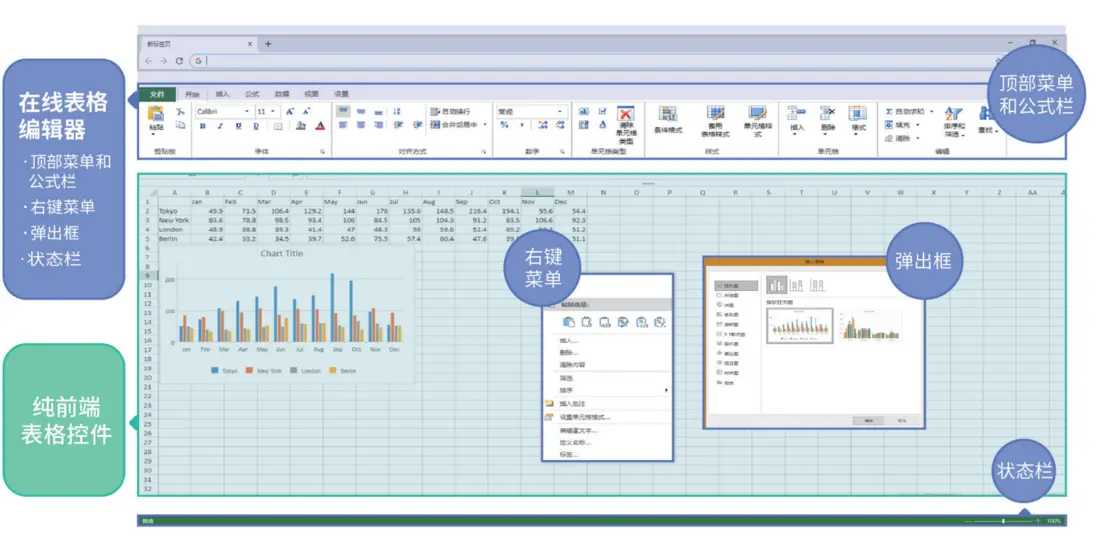Click 清除单元格类型 red X icon
The height and width of the screenshot is (543, 1098).
(625, 114)
